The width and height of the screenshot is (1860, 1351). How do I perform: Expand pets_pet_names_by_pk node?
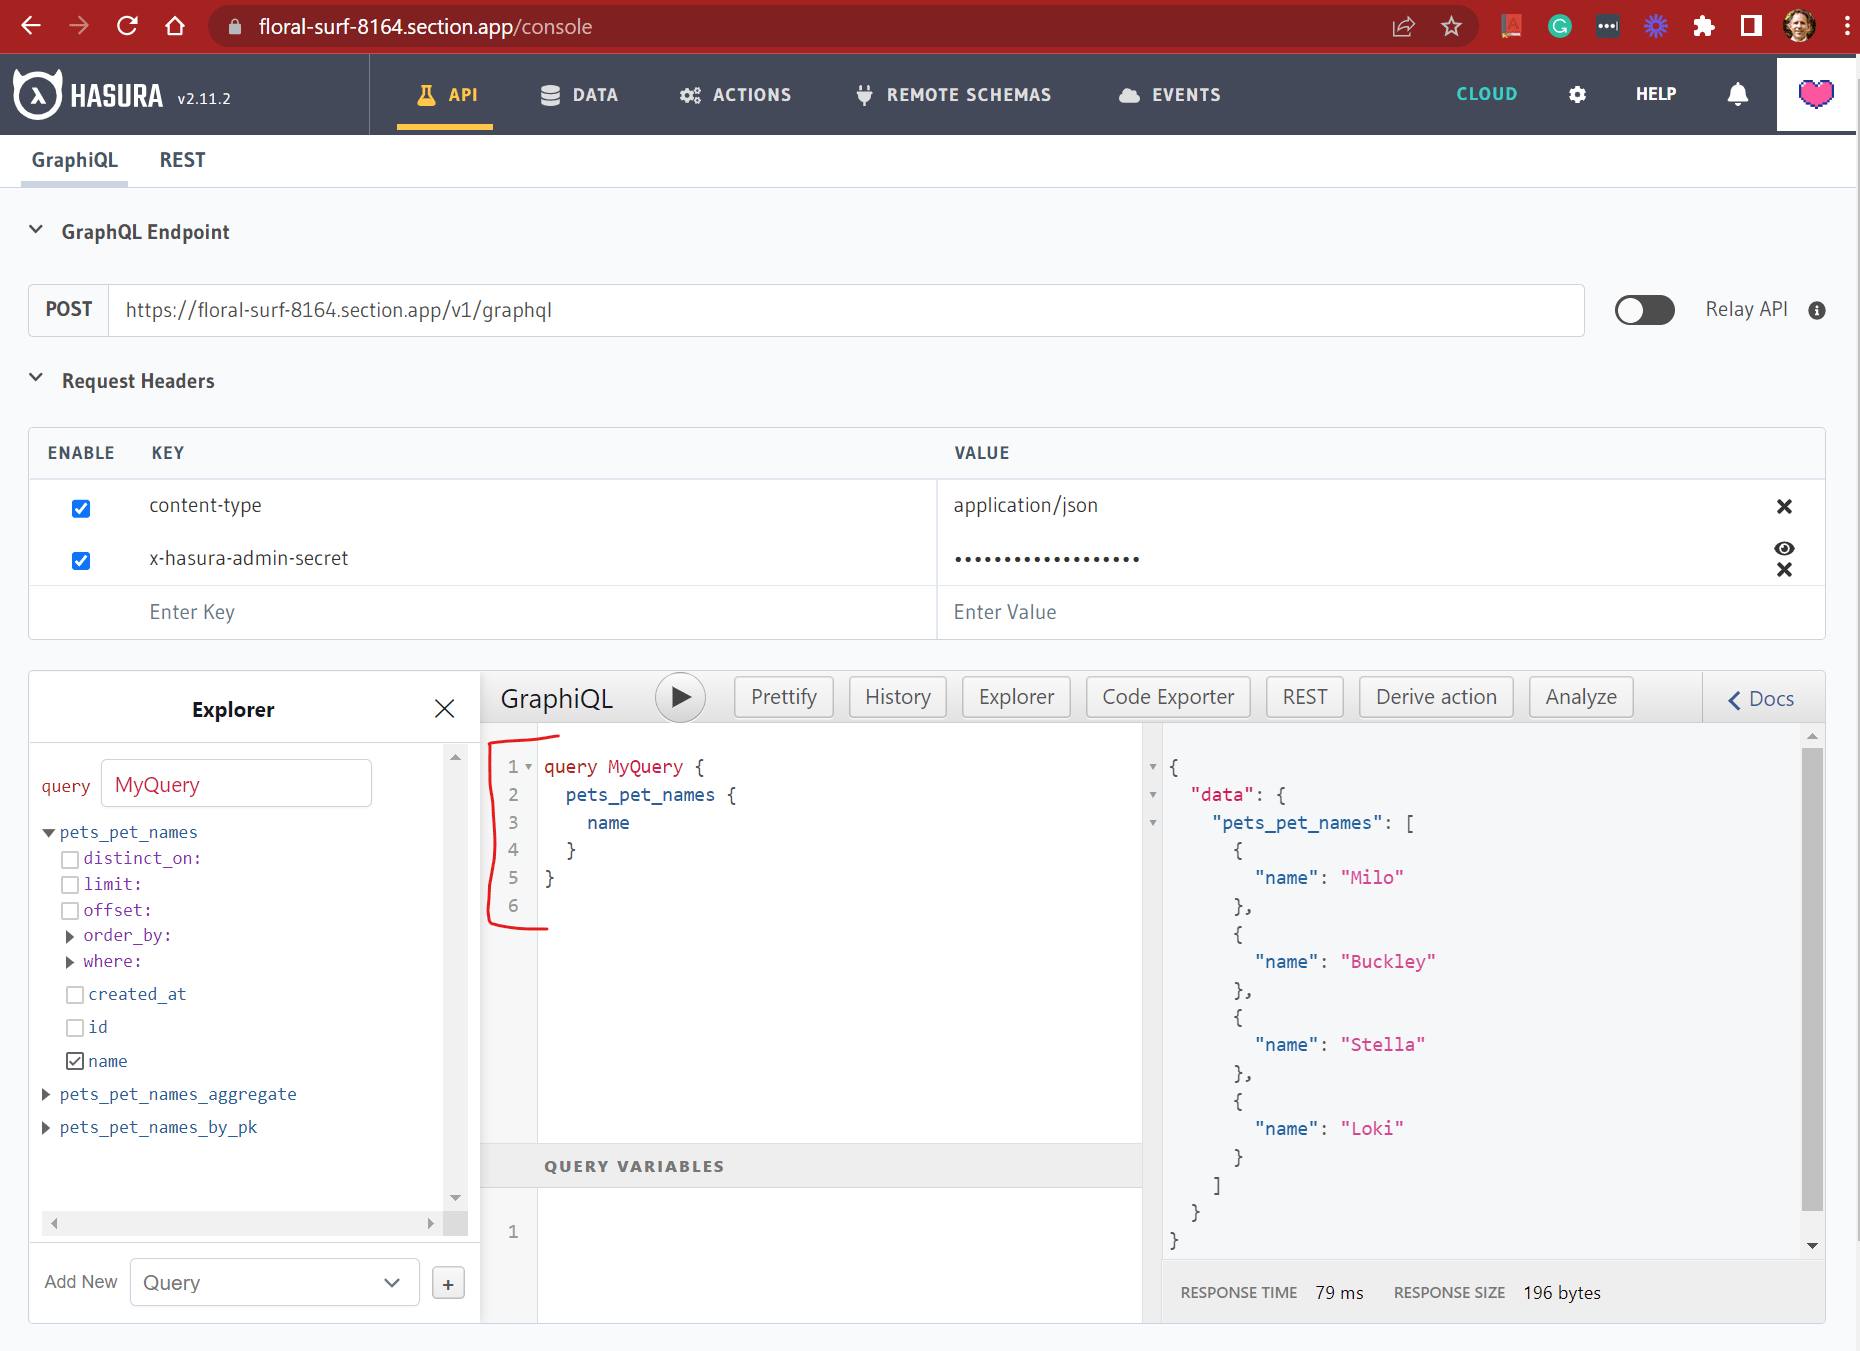[x=46, y=1128]
